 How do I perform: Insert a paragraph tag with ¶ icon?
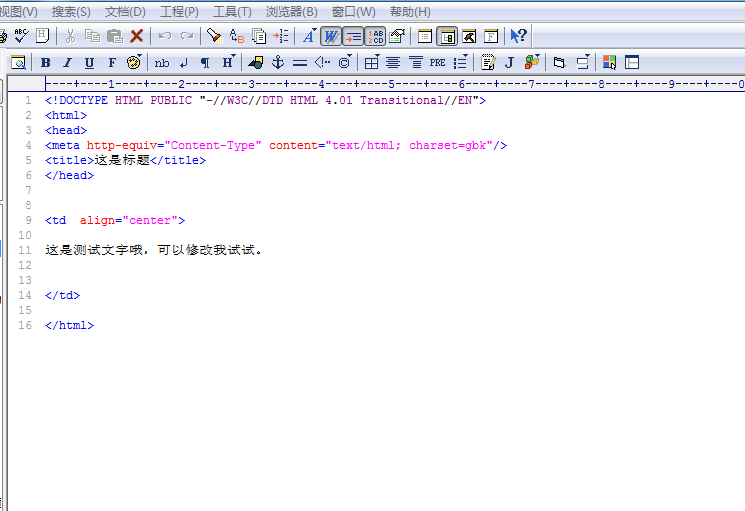(x=205, y=62)
